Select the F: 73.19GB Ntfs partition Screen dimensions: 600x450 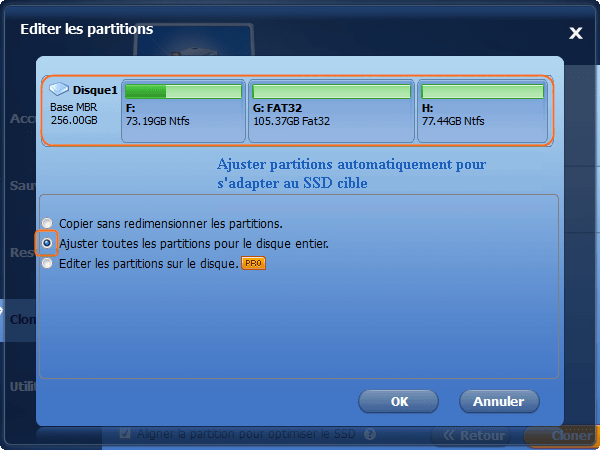(x=183, y=111)
